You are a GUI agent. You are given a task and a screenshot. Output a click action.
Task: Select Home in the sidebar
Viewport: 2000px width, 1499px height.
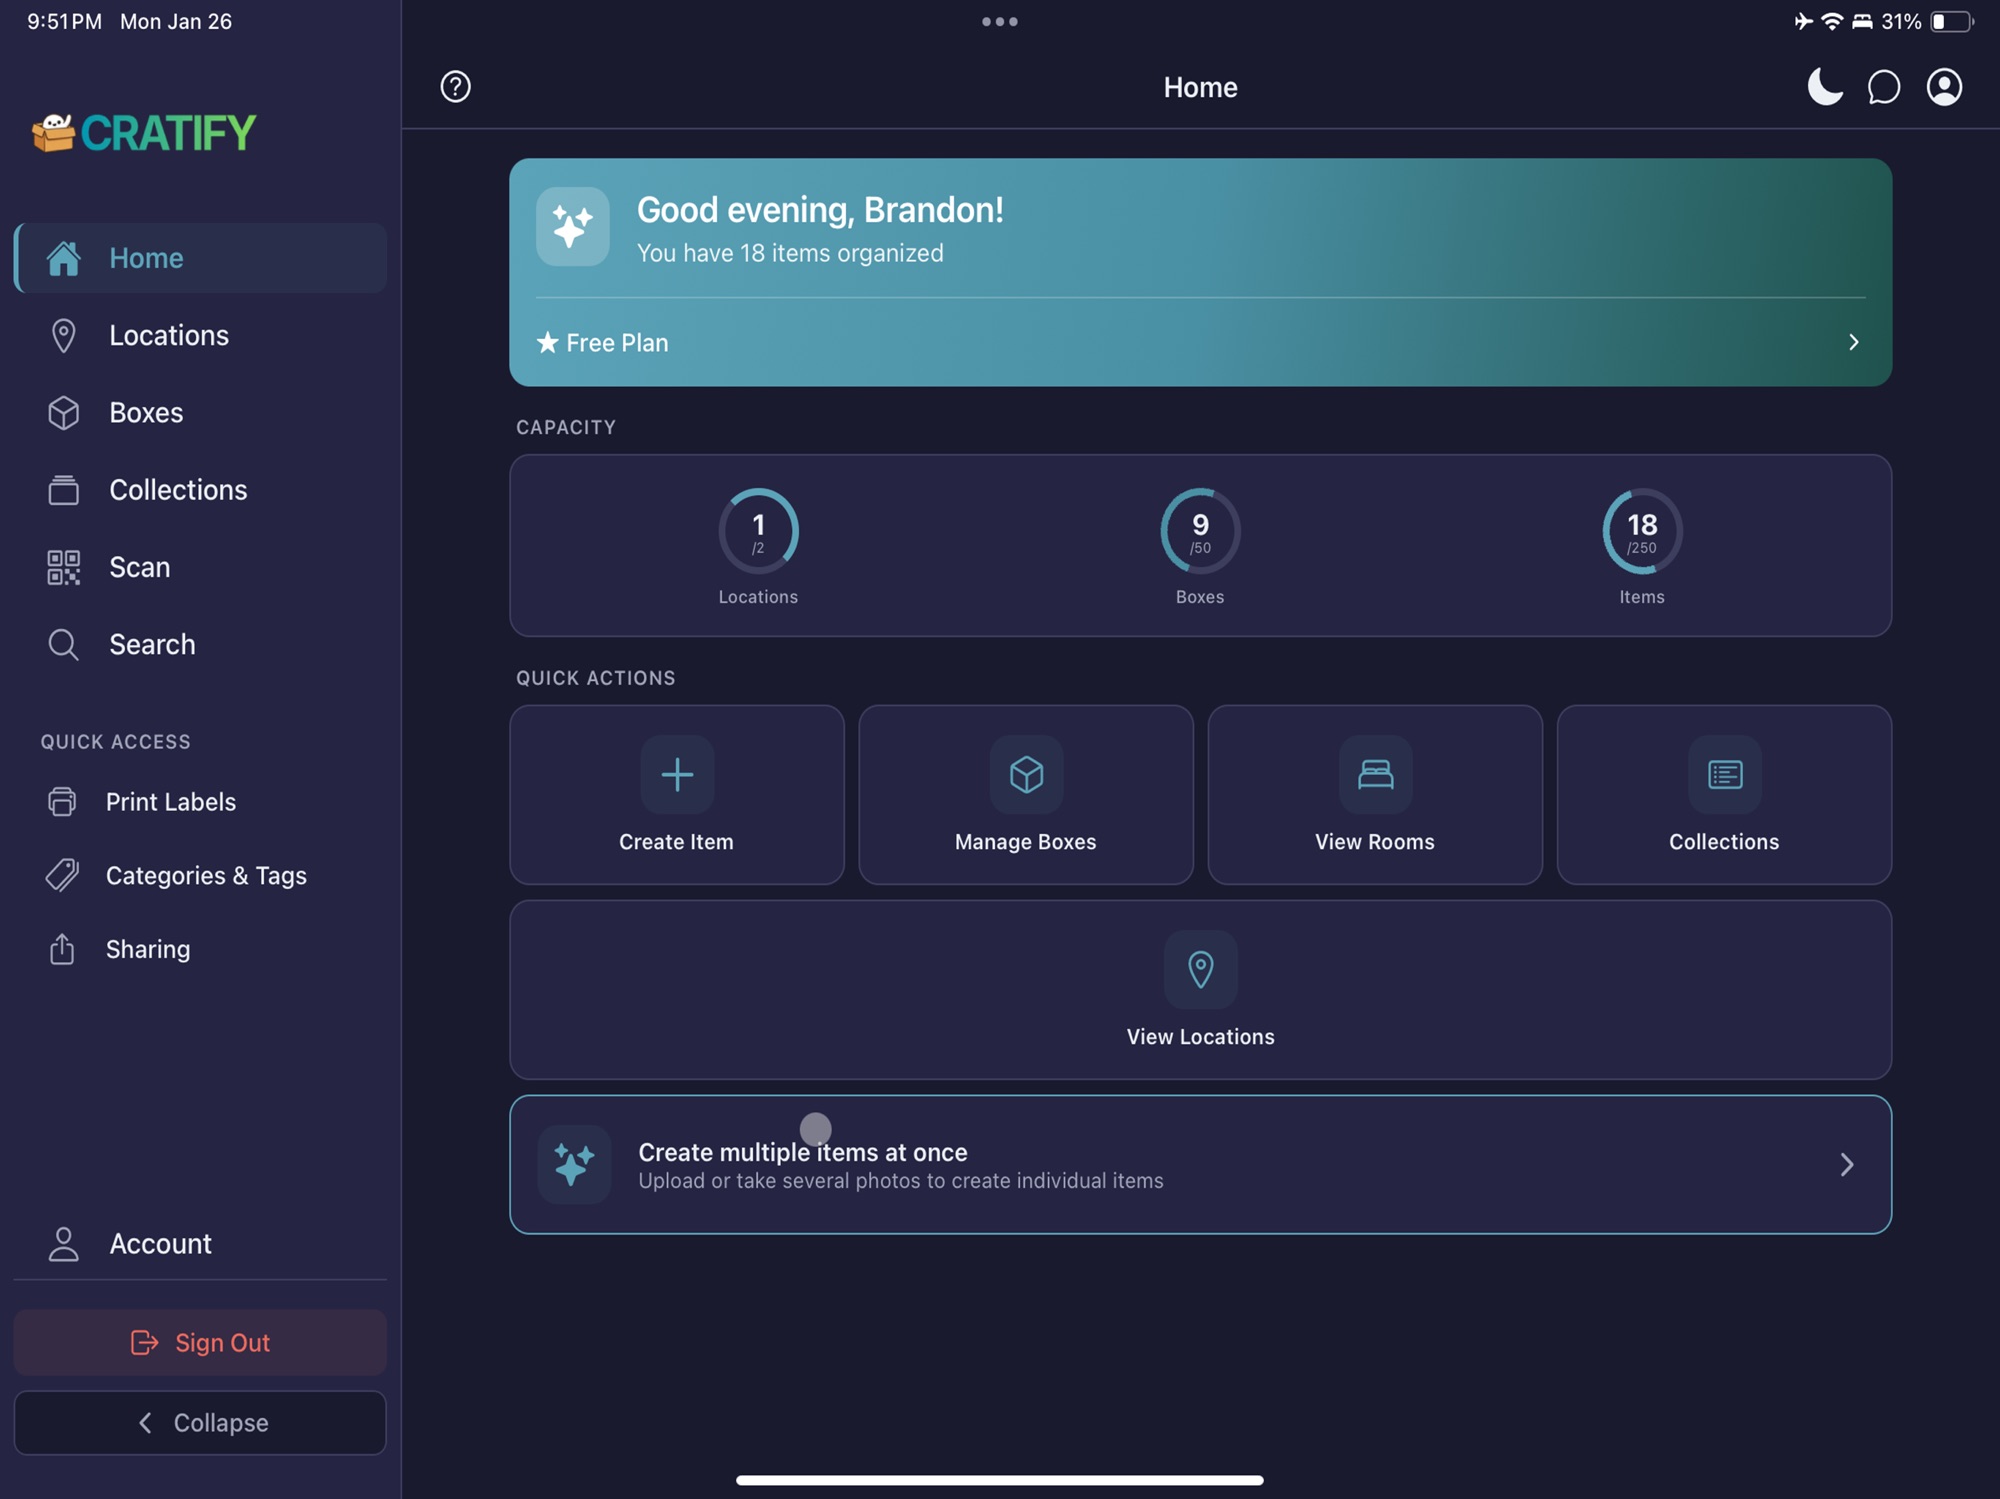pyautogui.click(x=200, y=258)
